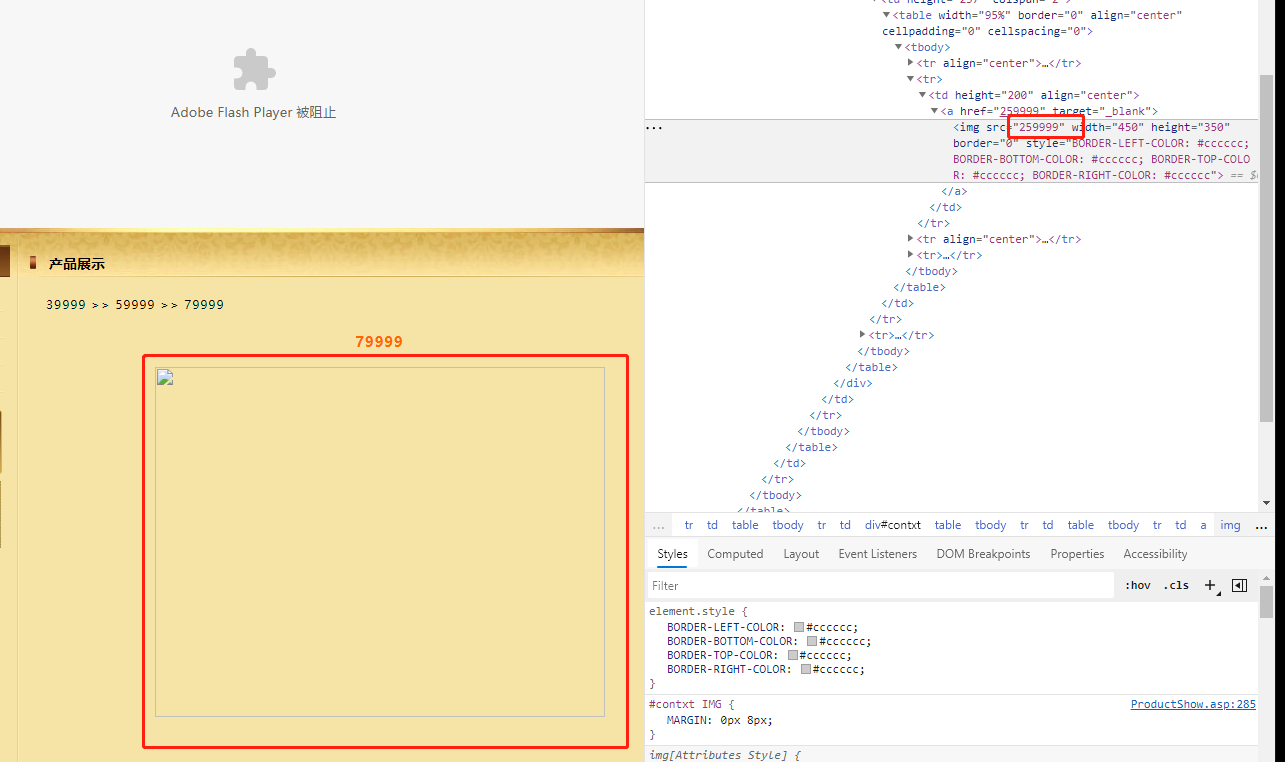
Task: Toggle the computed styles sidebar icon
Action: (x=1239, y=585)
